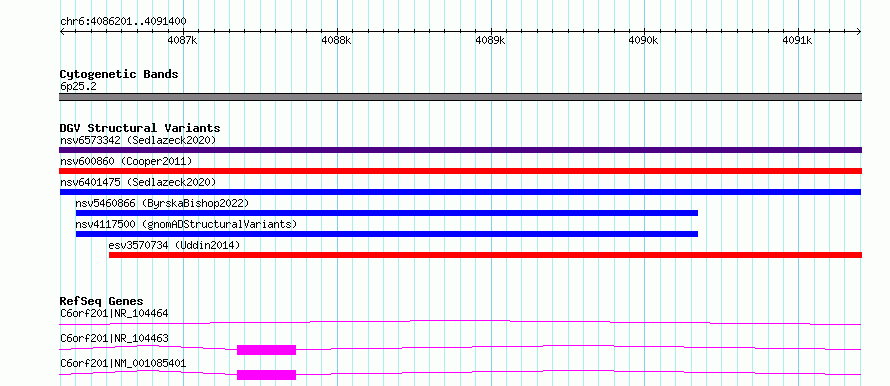Click the RefSeq Genes track title
The width and height of the screenshot is (890, 386).
102,301
